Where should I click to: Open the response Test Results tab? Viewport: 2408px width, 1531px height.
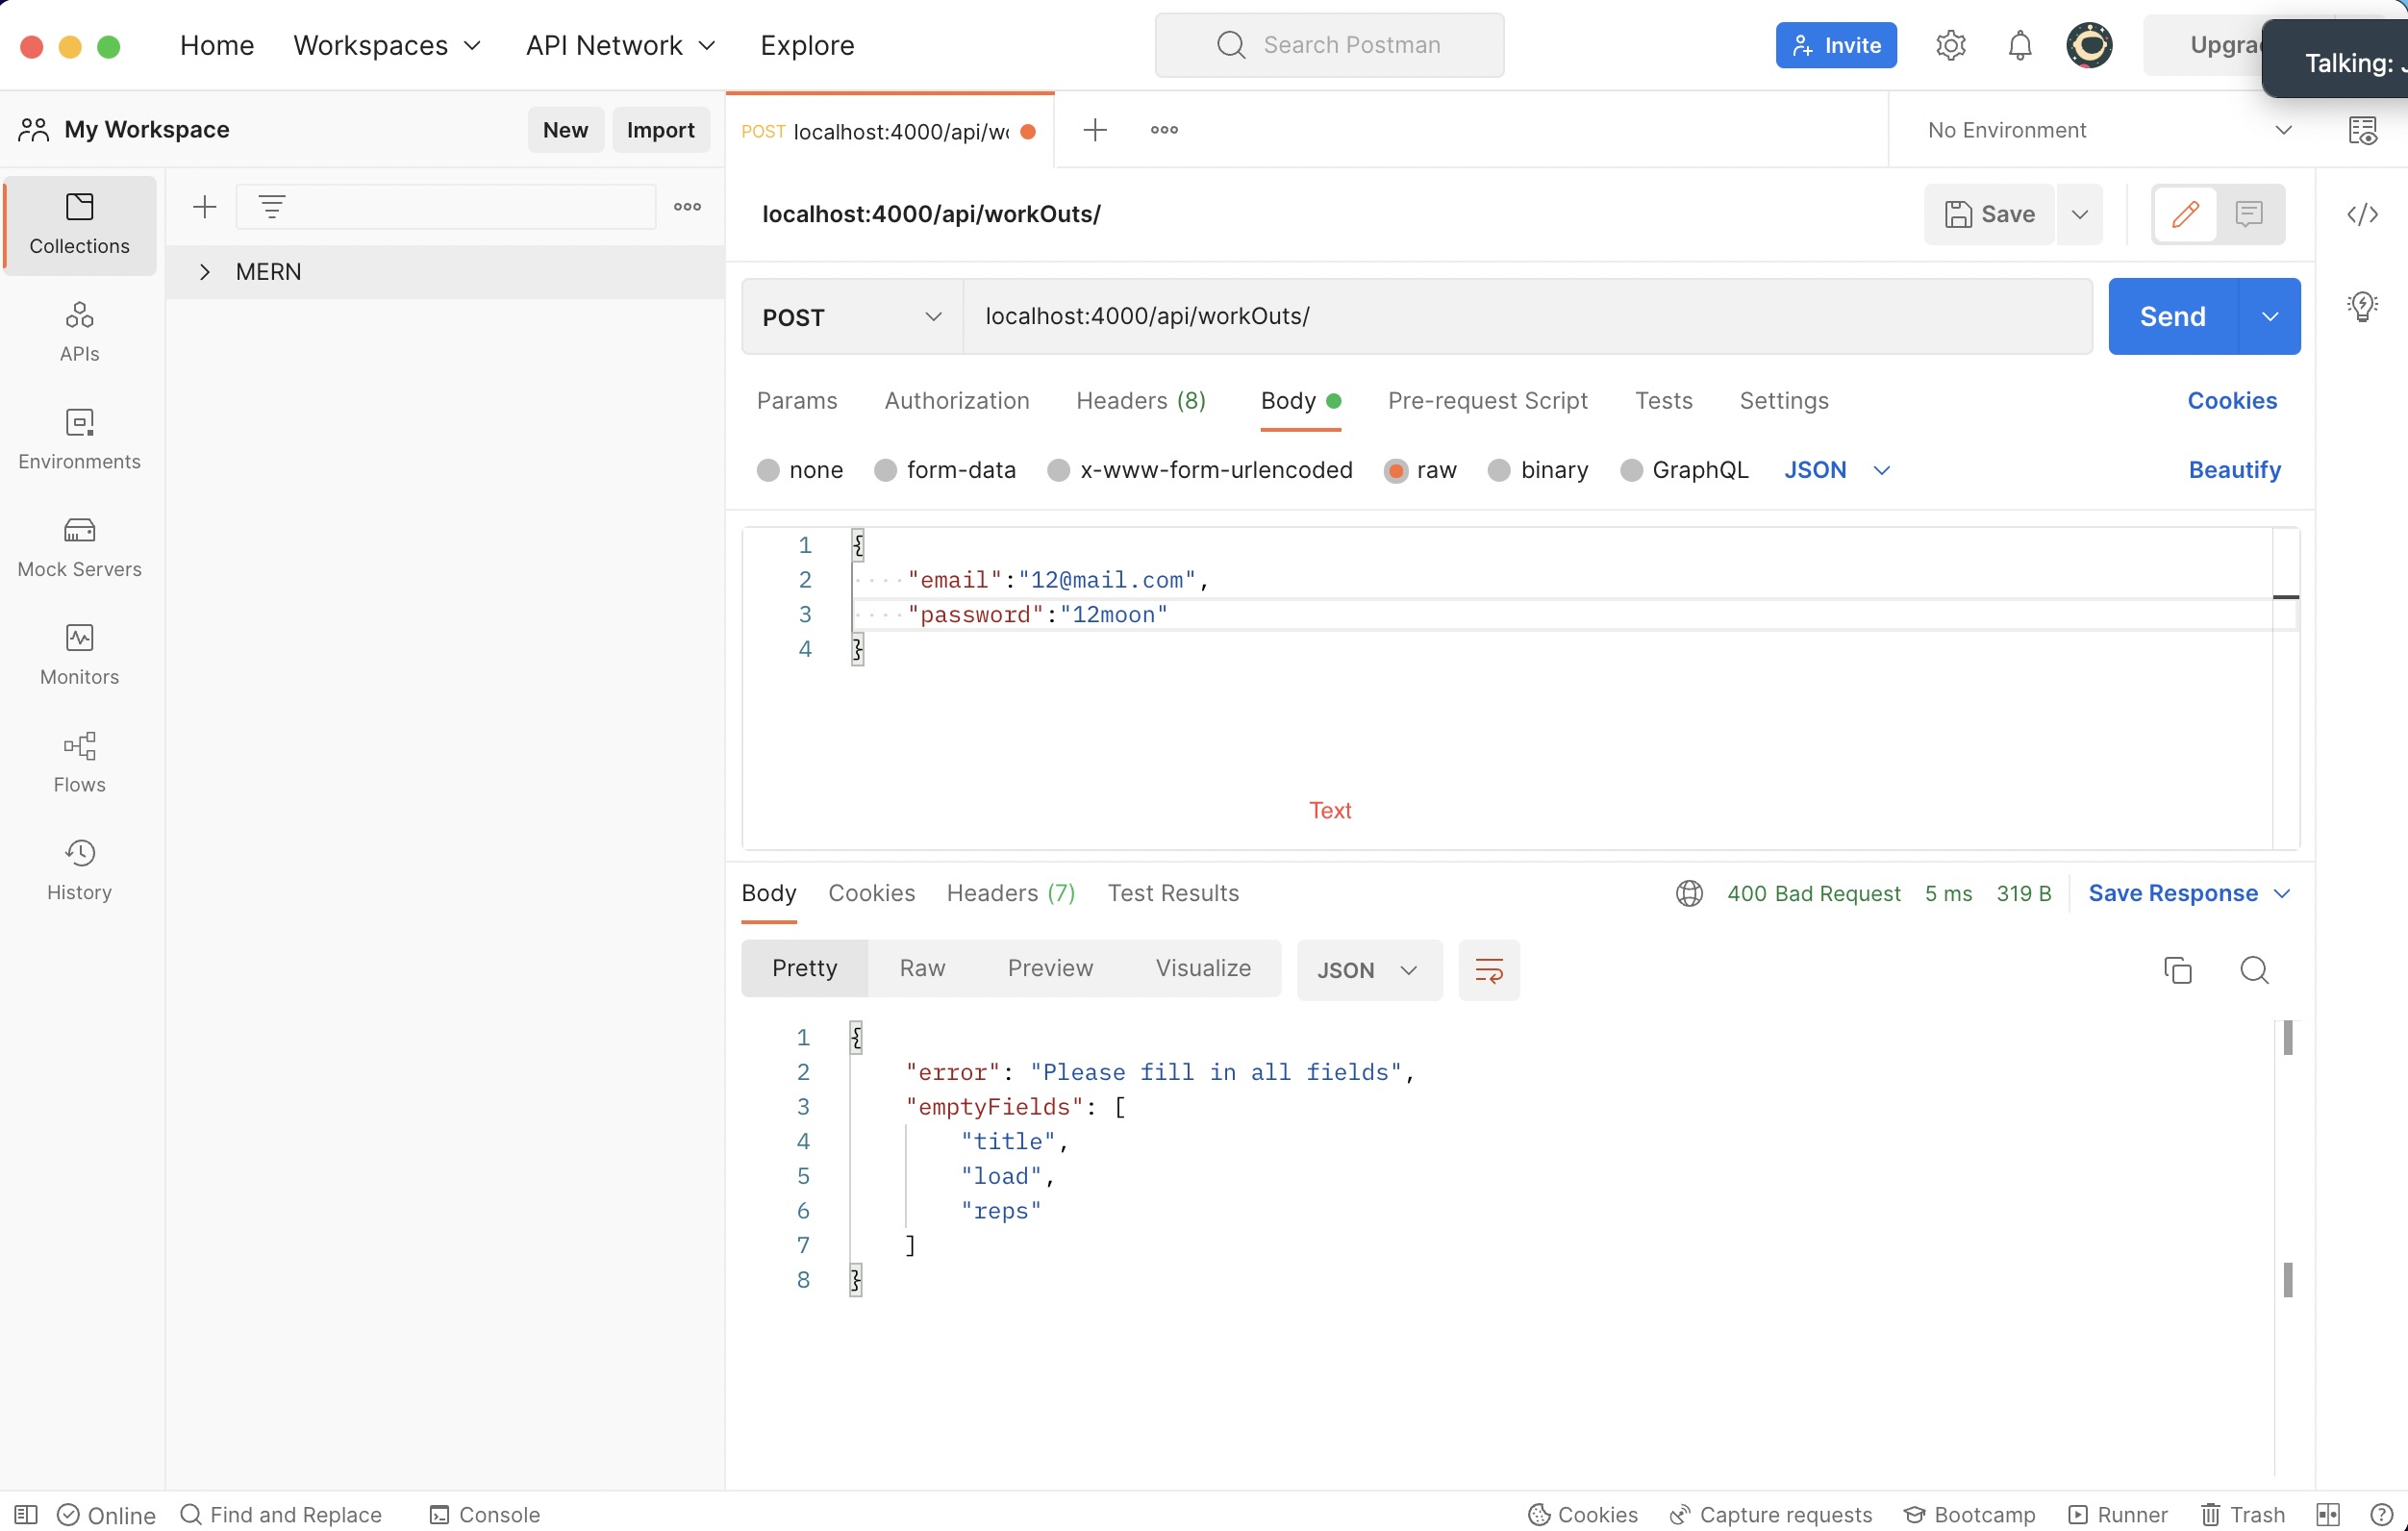[1173, 893]
